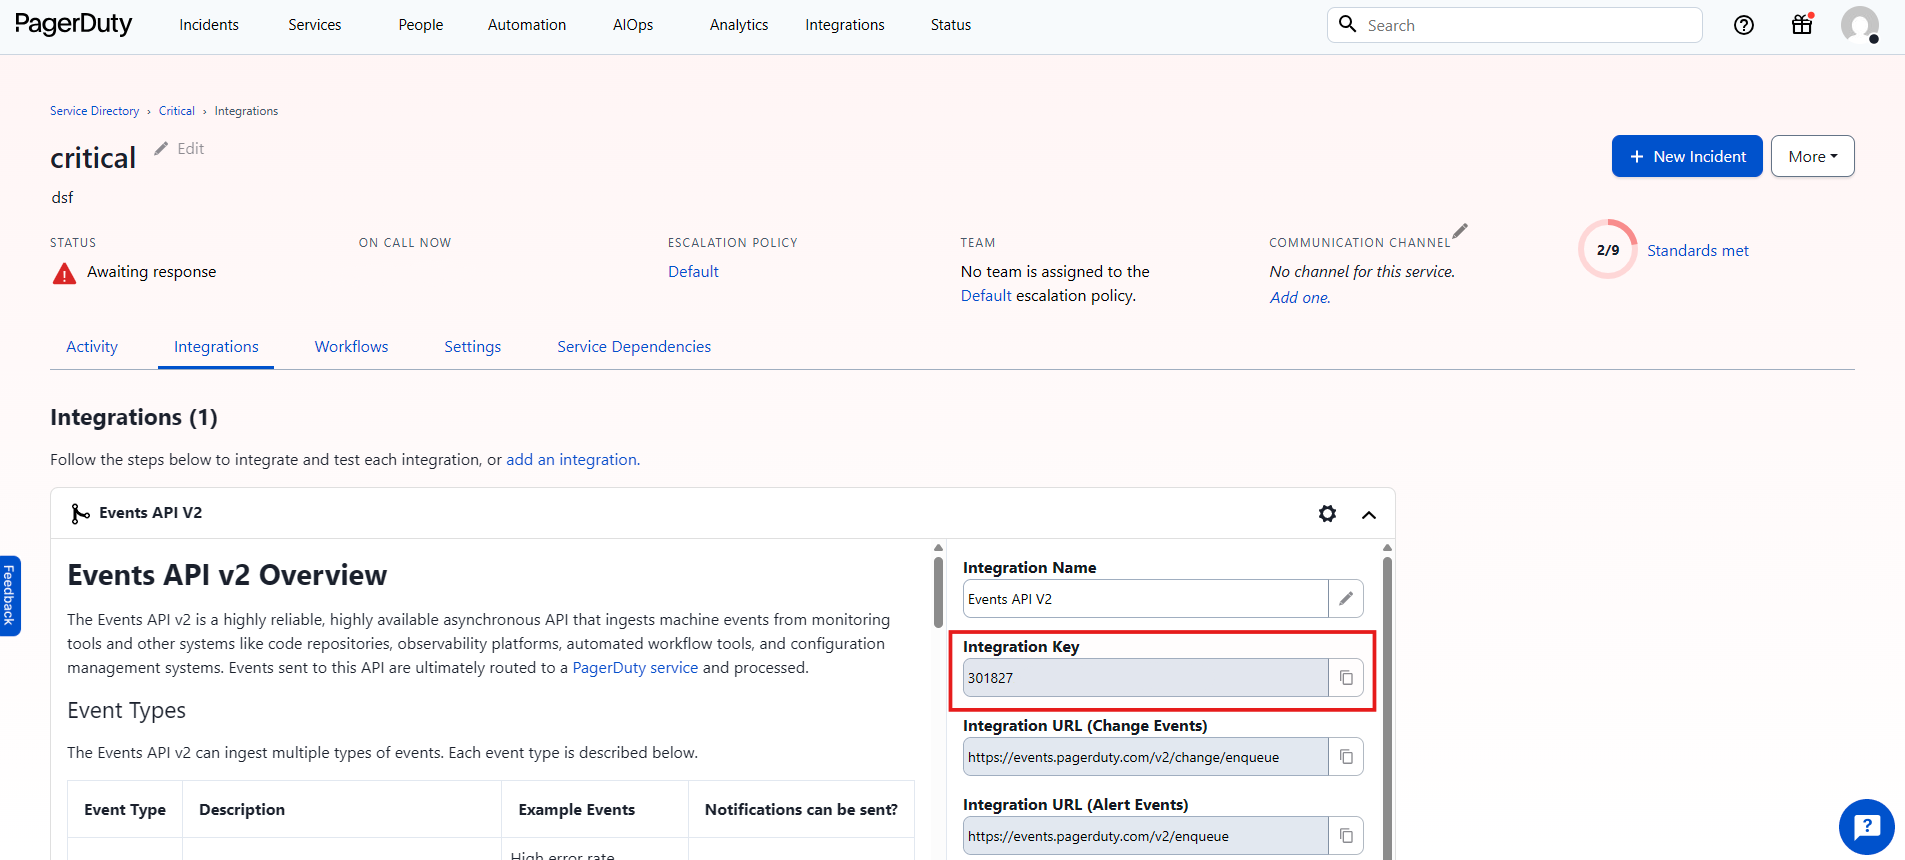The width and height of the screenshot is (1905, 860).
Task: Collapse the Events API V2 panel
Action: pos(1369,514)
